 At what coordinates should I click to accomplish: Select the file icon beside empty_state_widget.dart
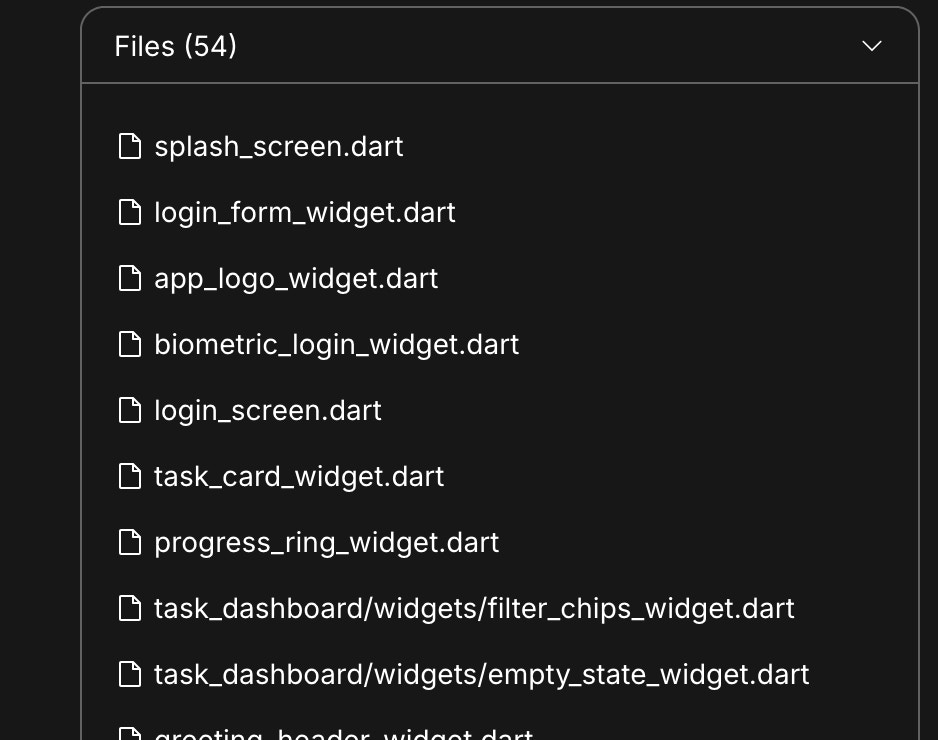130,674
